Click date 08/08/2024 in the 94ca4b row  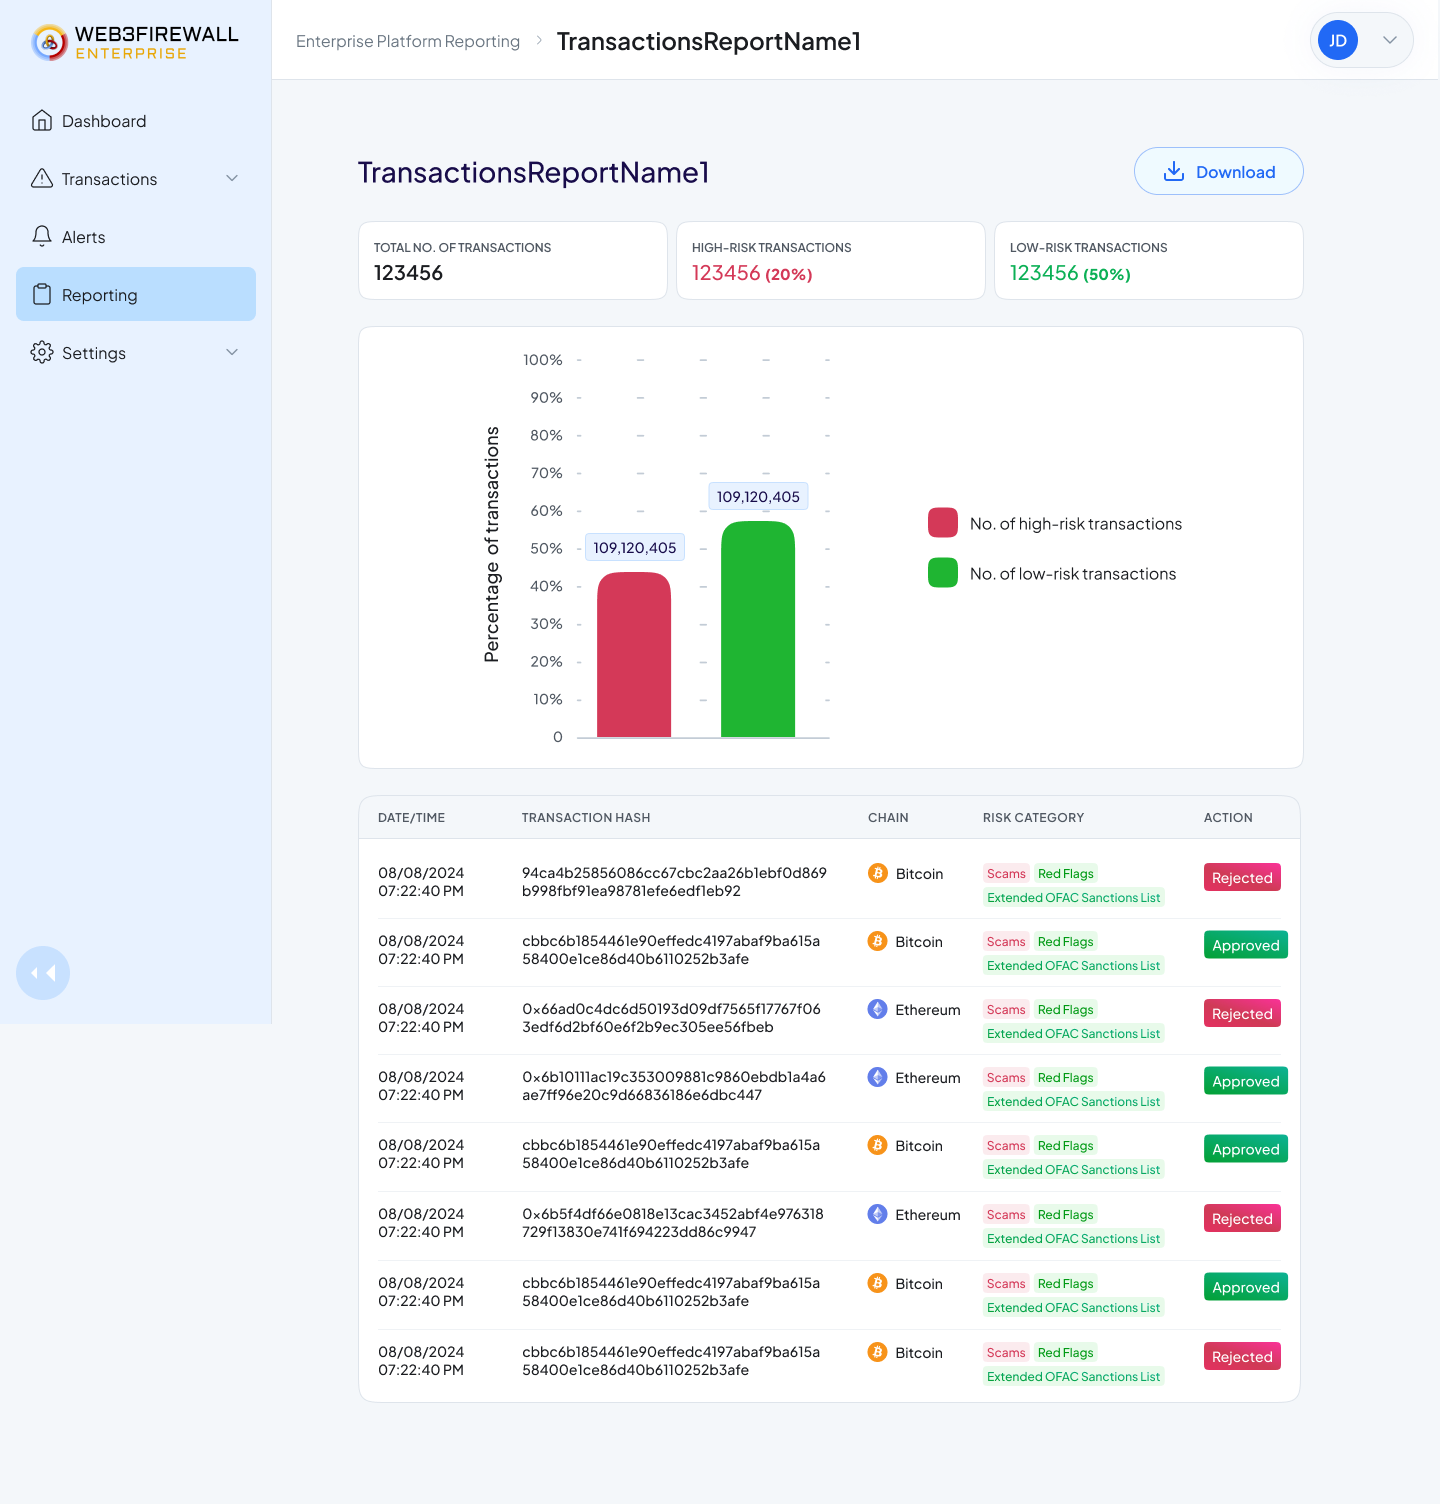421,873
